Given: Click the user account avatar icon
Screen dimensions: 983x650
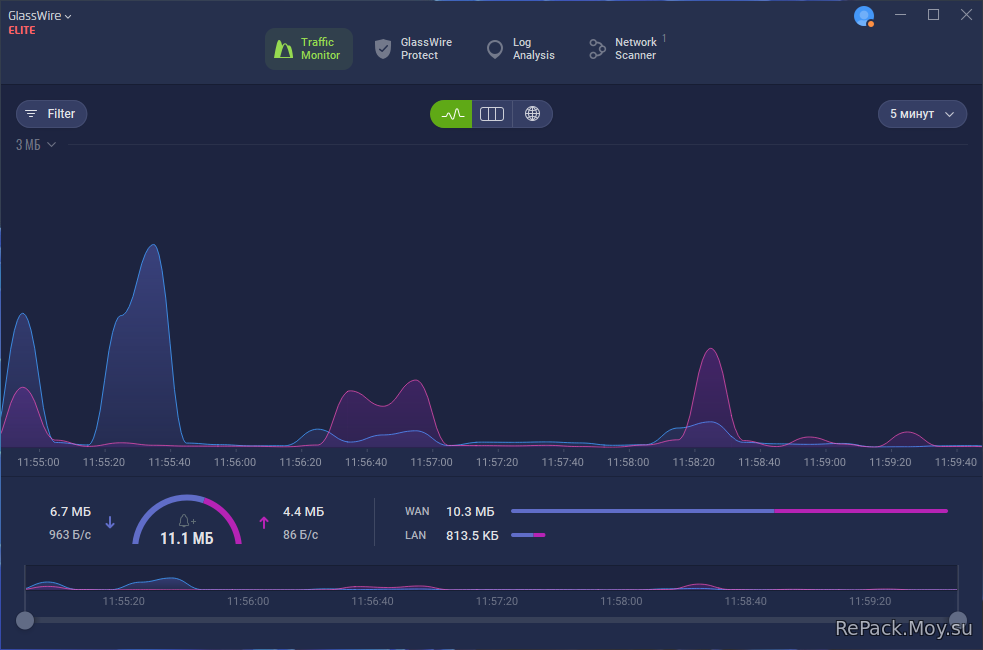Looking at the screenshot, I should pyautogui.click(x=864, y=16).
